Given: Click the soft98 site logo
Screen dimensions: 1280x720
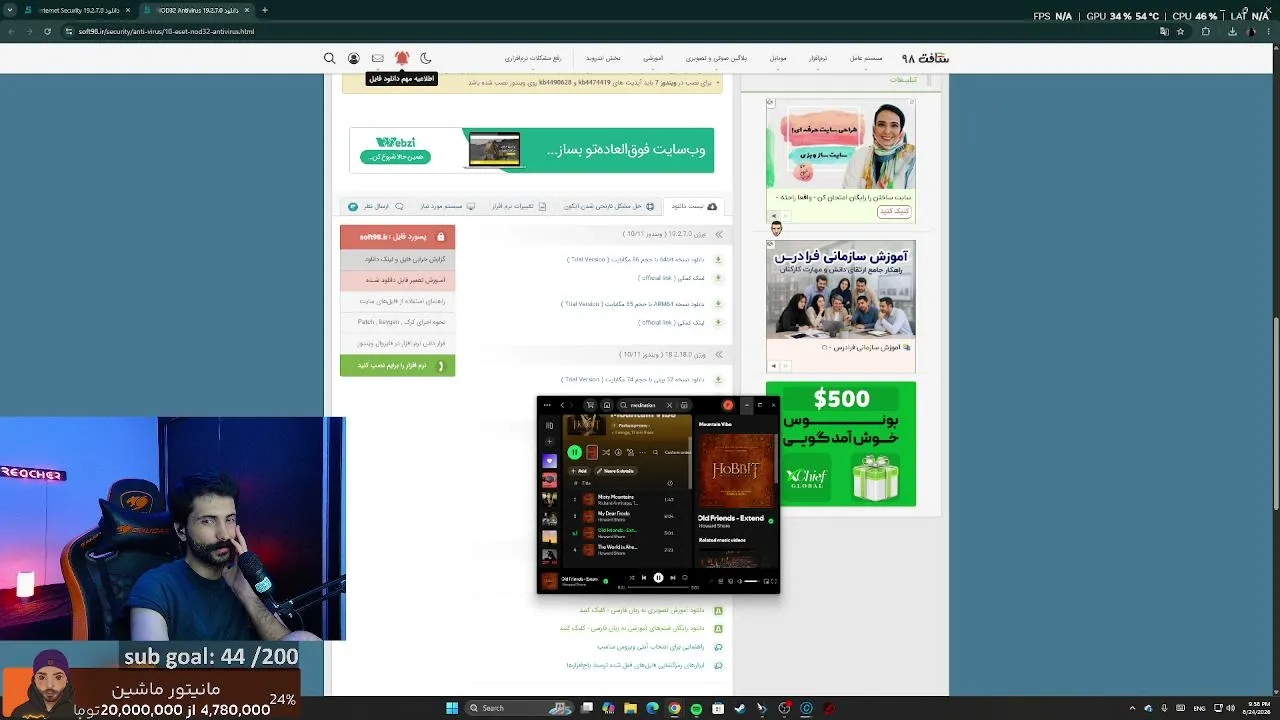Looking at the screenshot, I should [925, 58].
